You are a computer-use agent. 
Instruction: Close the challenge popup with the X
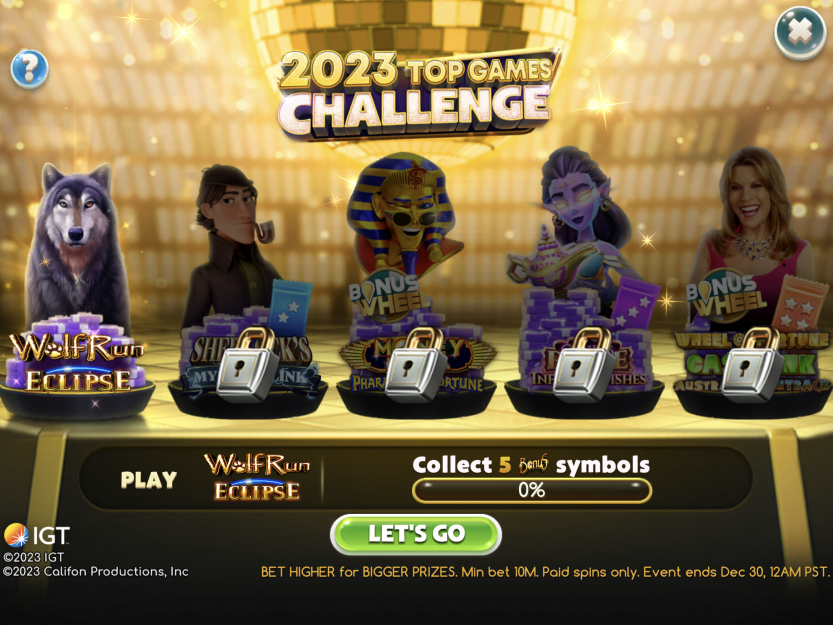click(800, 32)
